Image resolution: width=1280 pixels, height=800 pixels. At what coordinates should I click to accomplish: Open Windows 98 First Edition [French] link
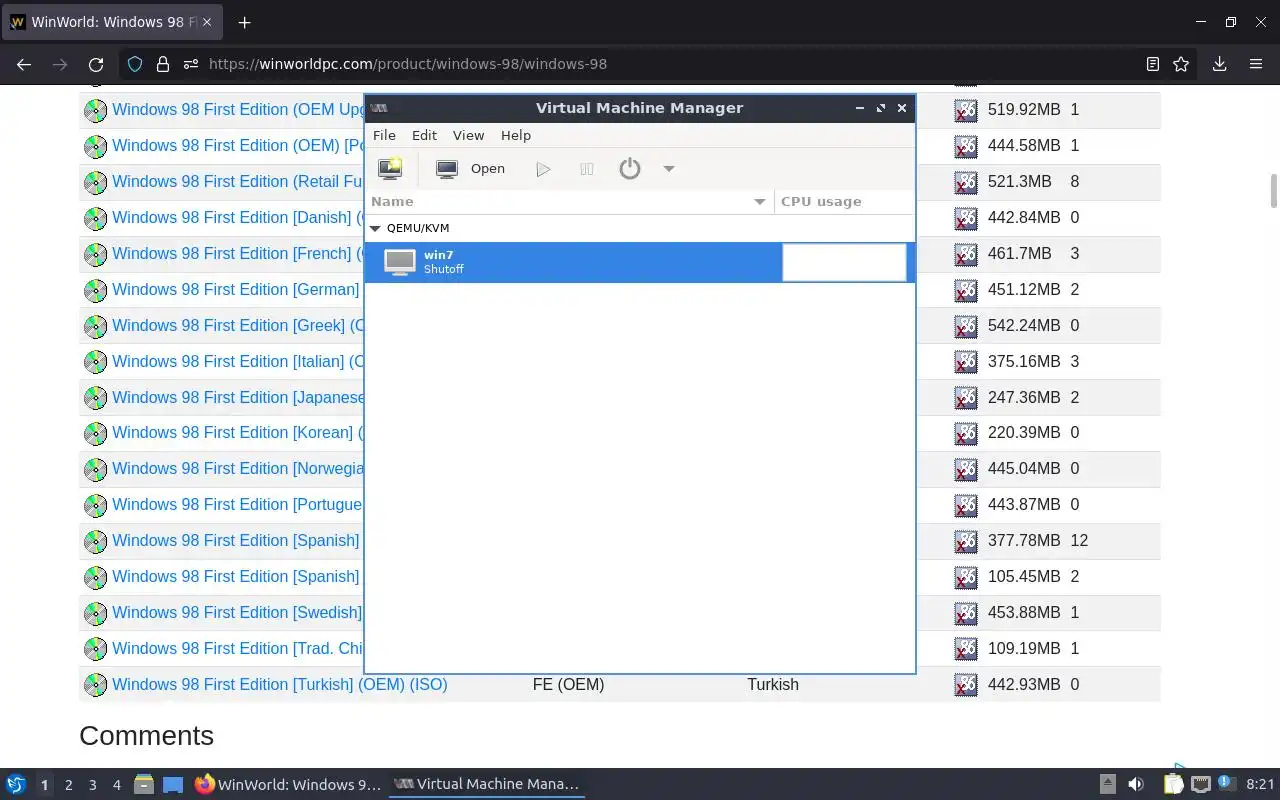[237, 254]
